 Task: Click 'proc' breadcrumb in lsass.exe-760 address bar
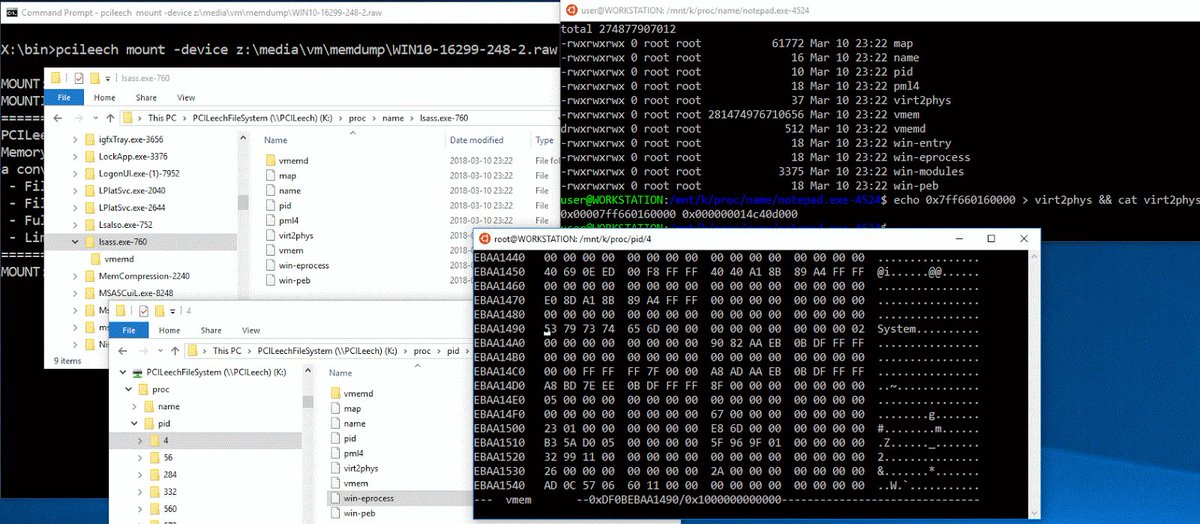pyautogui.click(x=357, y=118)
